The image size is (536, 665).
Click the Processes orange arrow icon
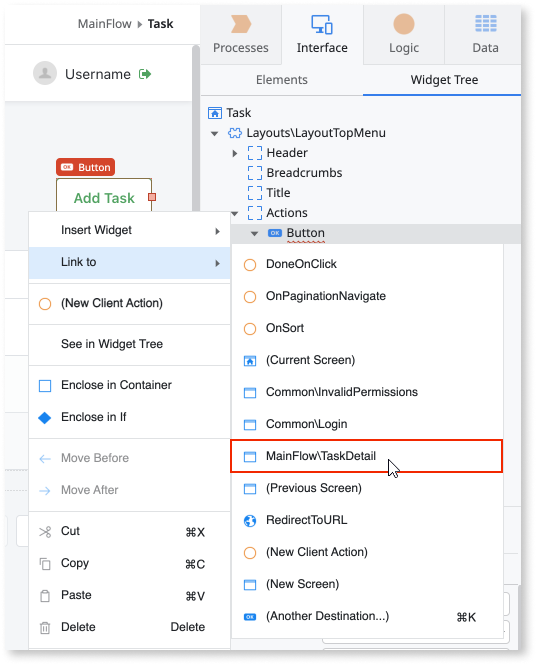point(241,24)
